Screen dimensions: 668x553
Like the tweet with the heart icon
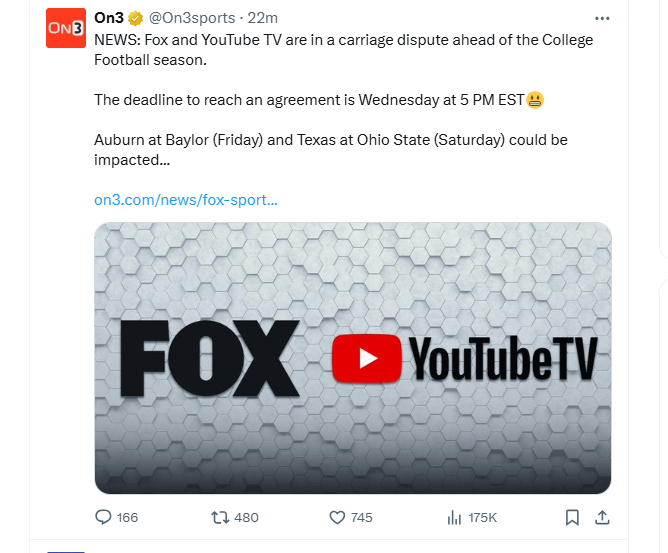click(337, 518)
